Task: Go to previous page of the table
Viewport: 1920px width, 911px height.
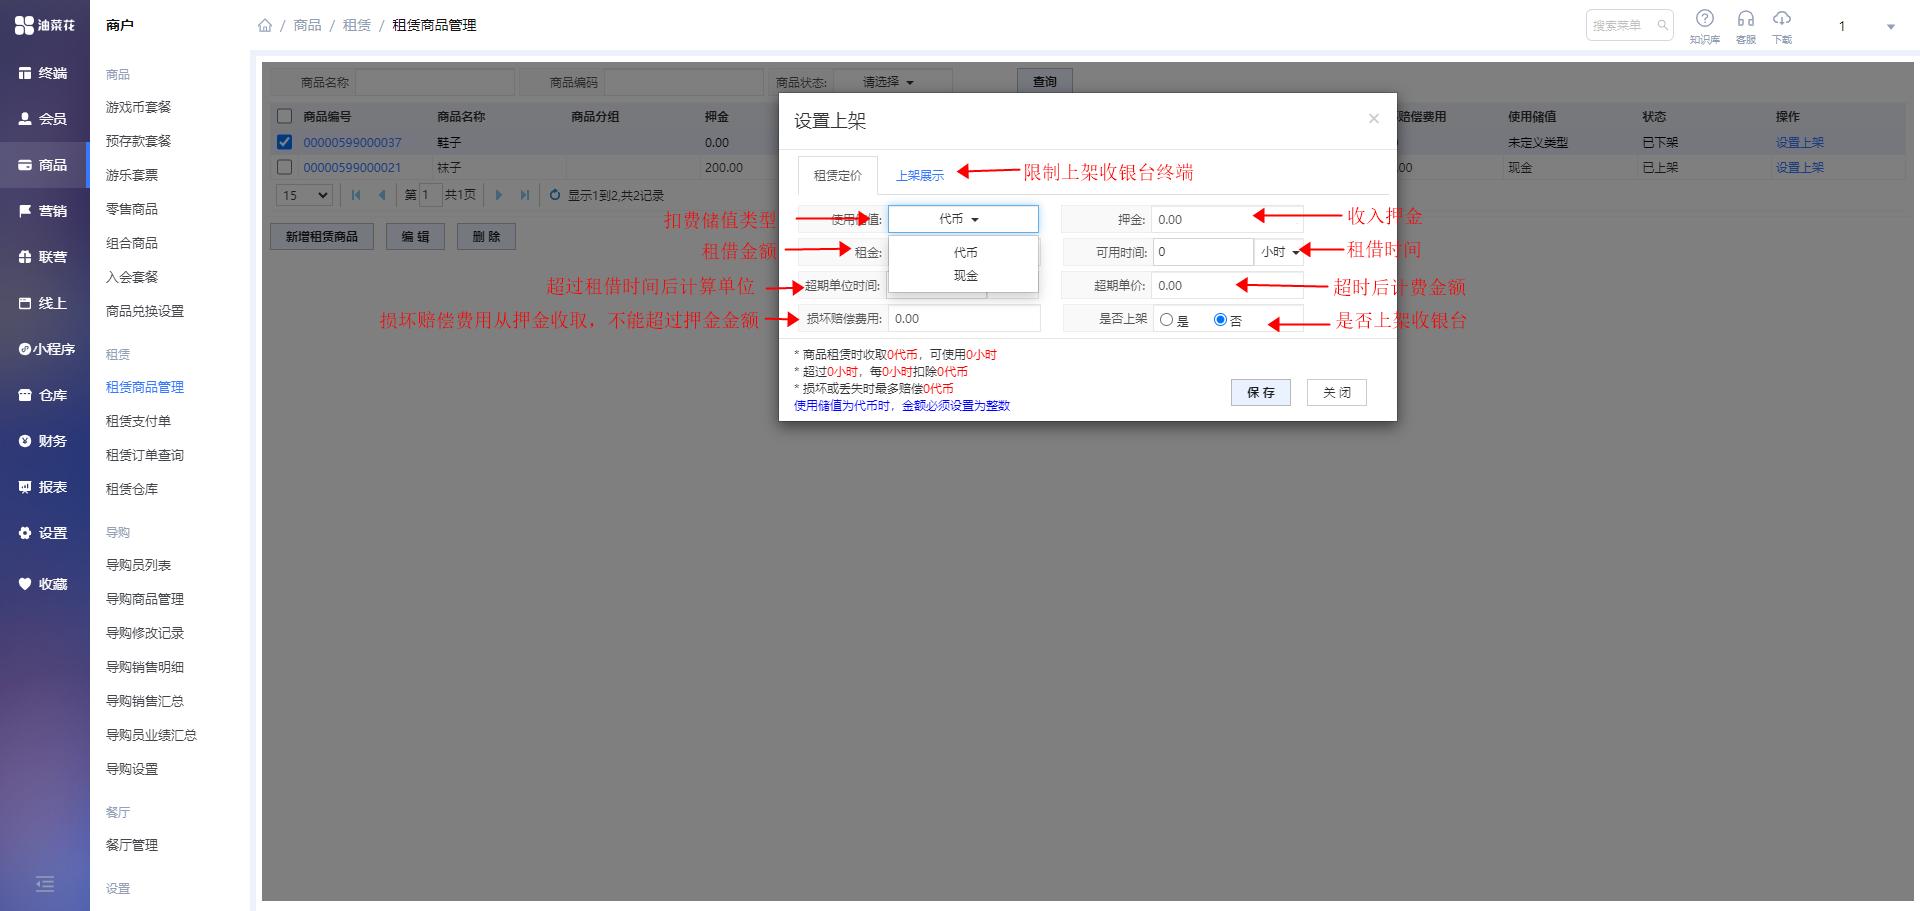Action: tap(382, 195)
